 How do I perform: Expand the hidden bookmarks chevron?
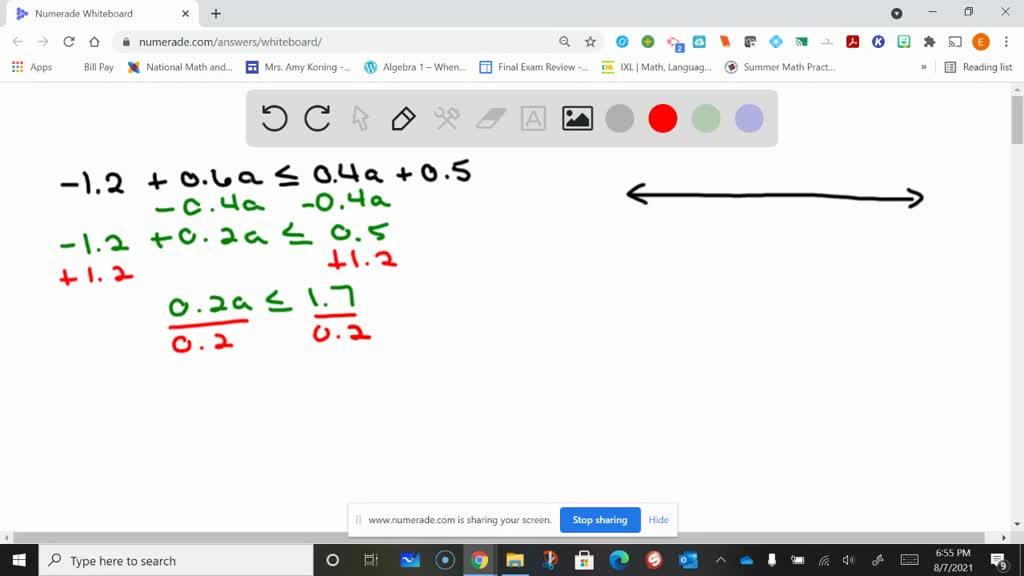click(923, 67)
